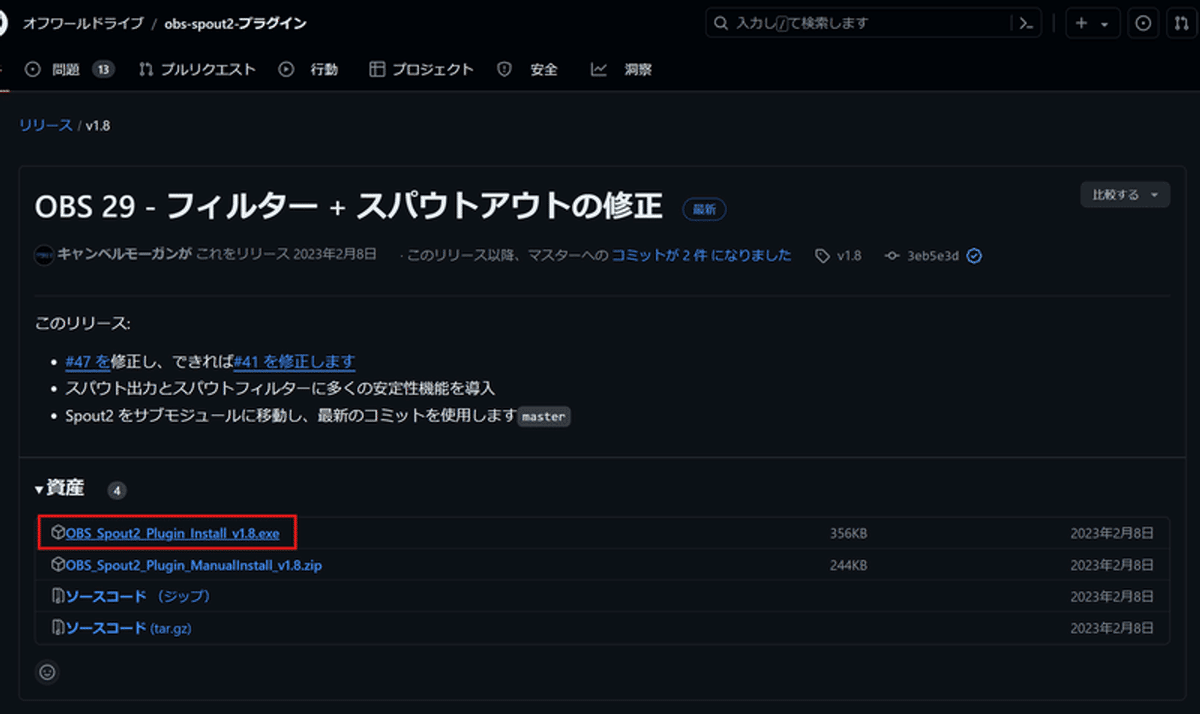The image size is (1200, 714).
Task: Click the commit icon beside 3eb5e3d
Action: pyautogui.click(x=893, y=256)
